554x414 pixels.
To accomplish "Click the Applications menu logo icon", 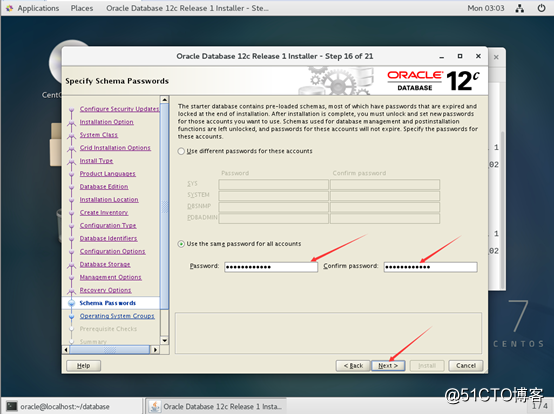I will (x=10, y=8).
